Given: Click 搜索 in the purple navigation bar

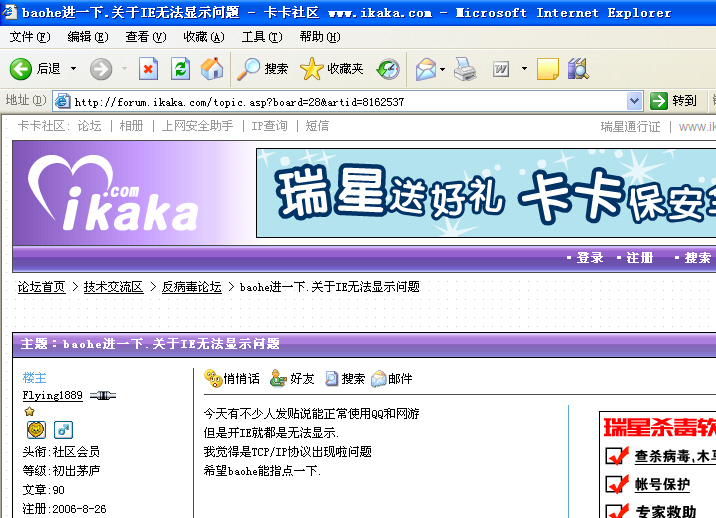Looking at the screenshot, I should pyautogui.click(x=697, y=258).
